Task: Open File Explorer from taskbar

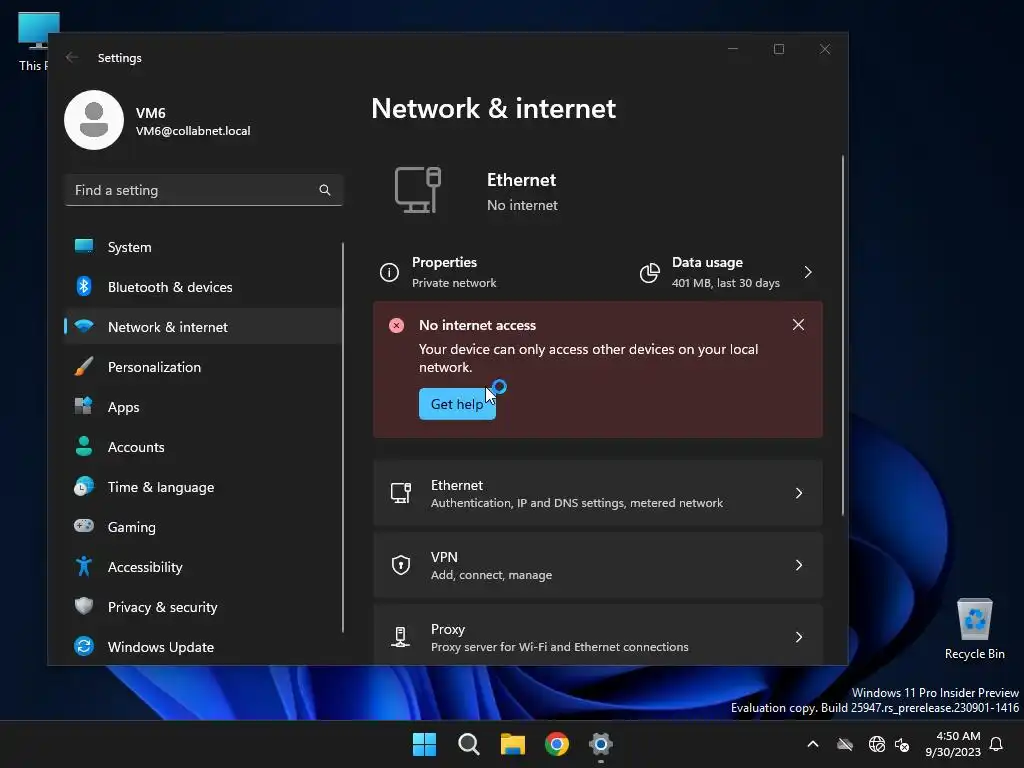Action: [x=513, y=744]
